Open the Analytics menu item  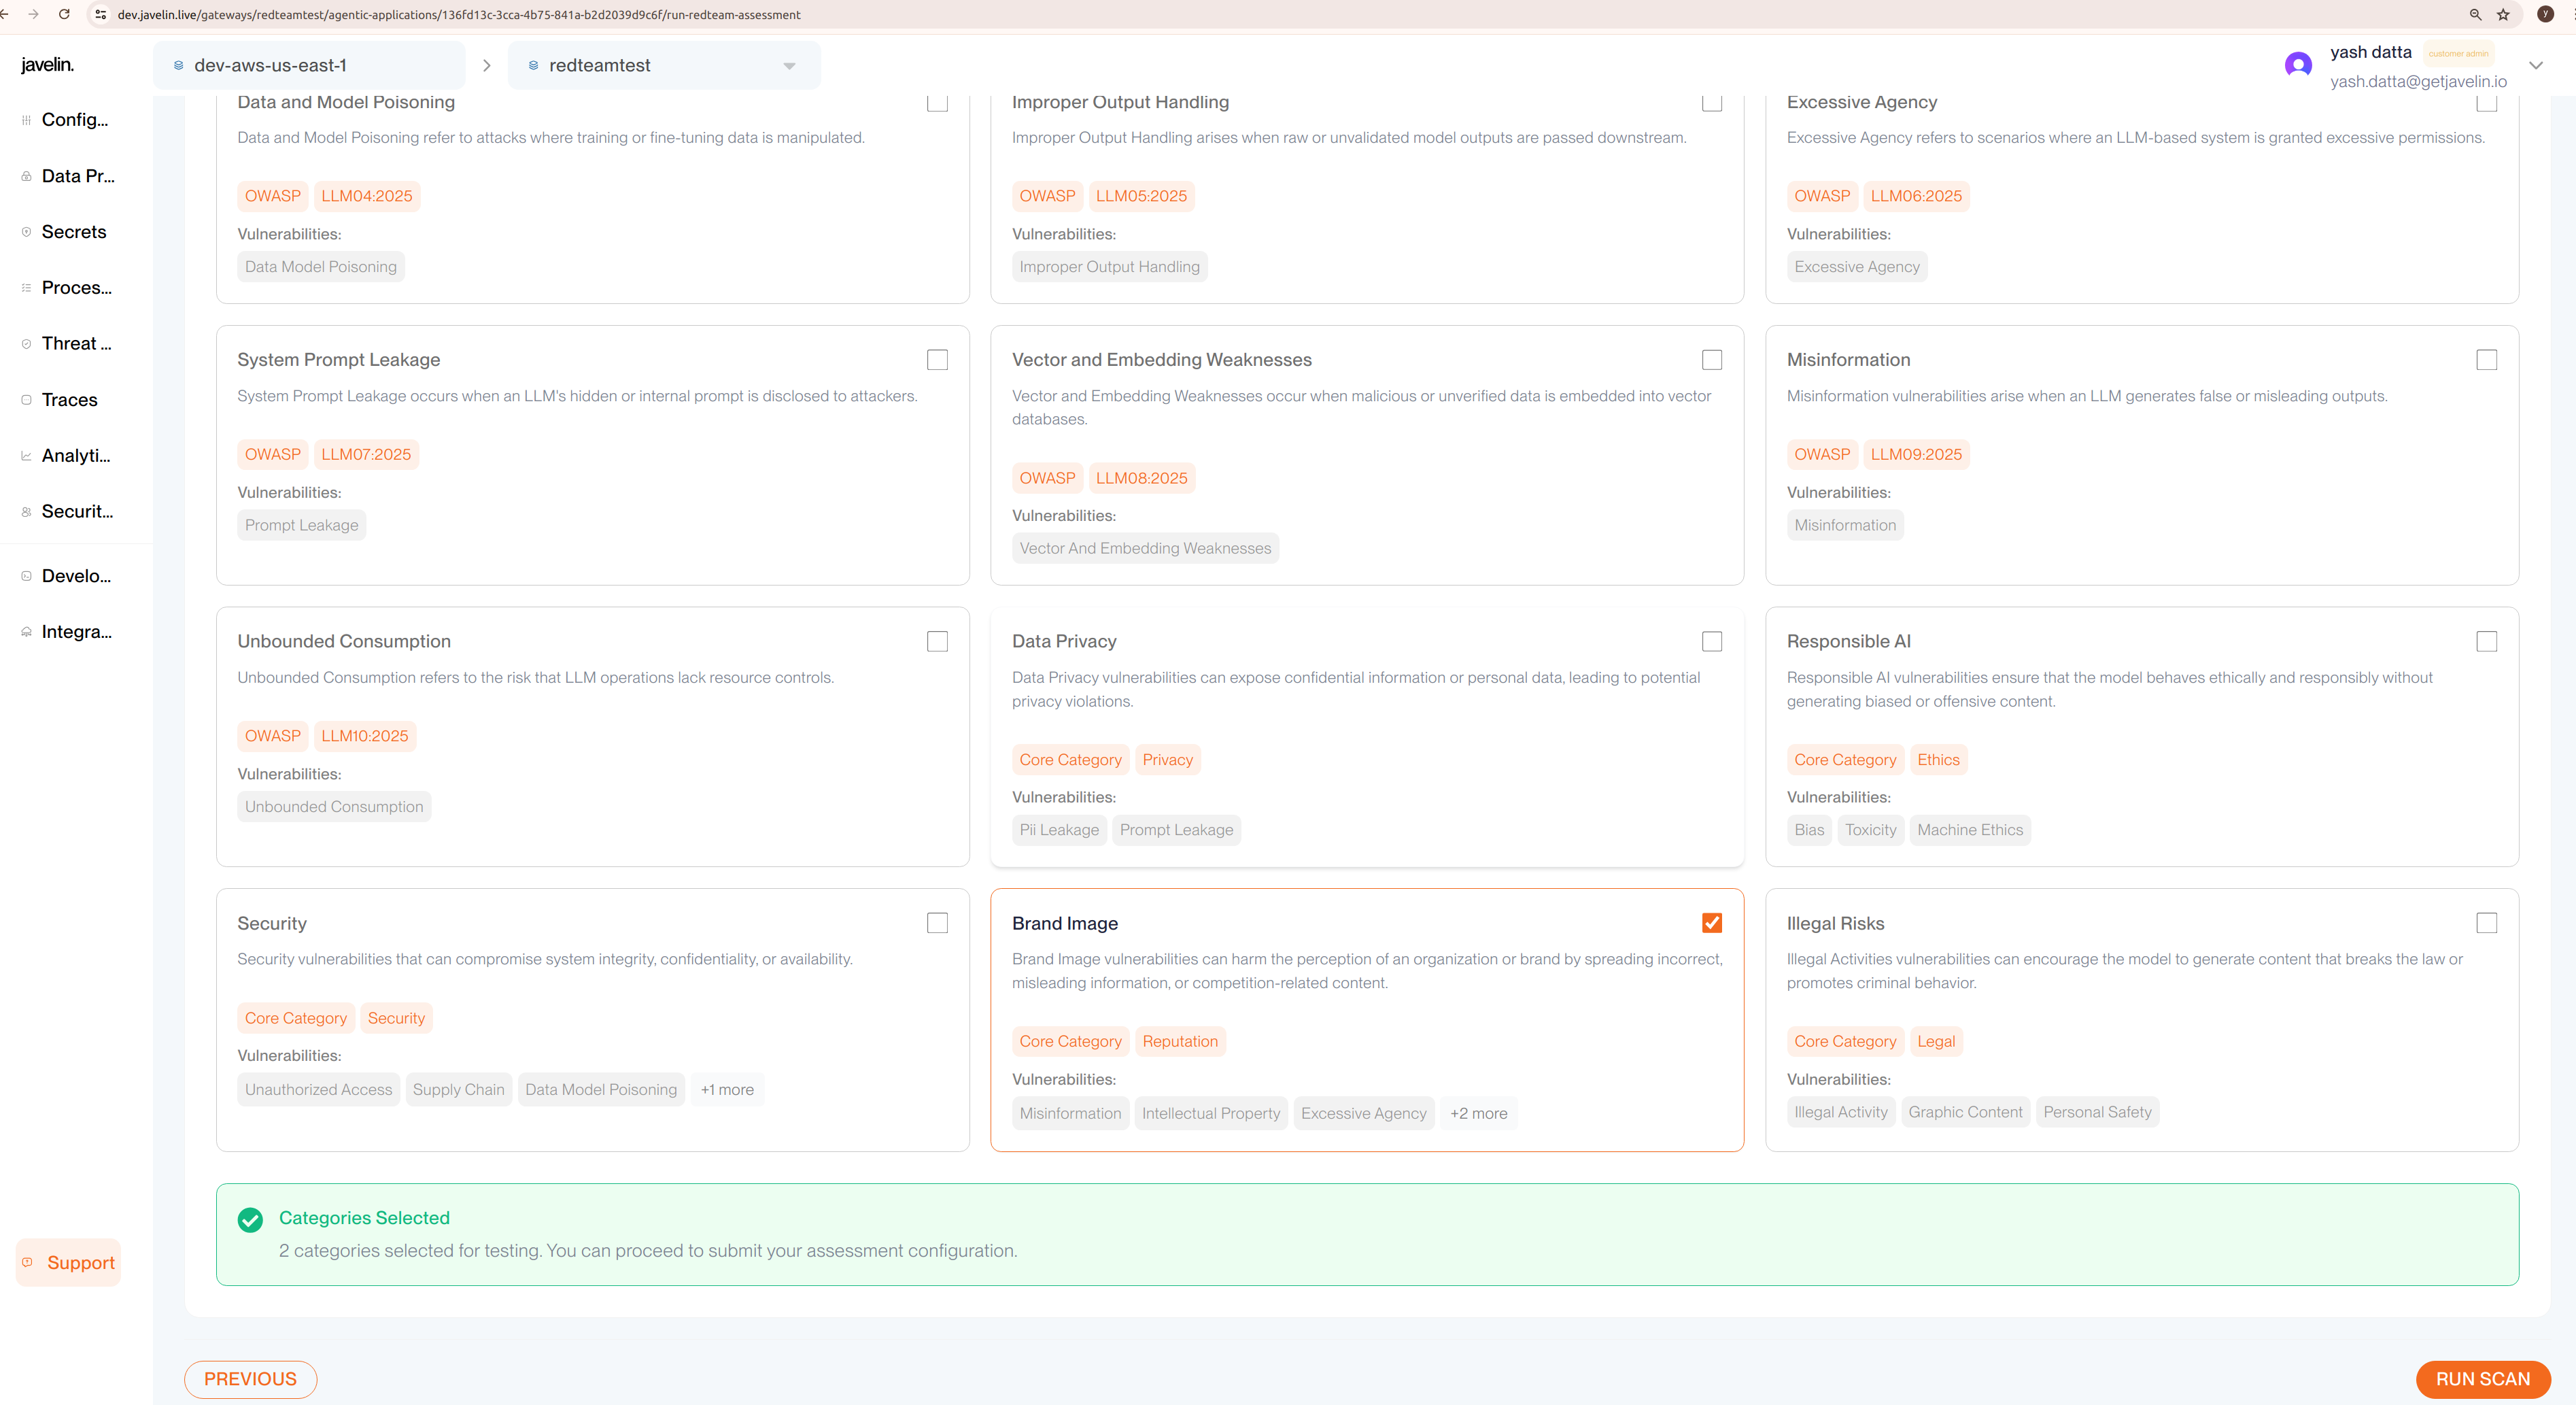pos(76,456)
